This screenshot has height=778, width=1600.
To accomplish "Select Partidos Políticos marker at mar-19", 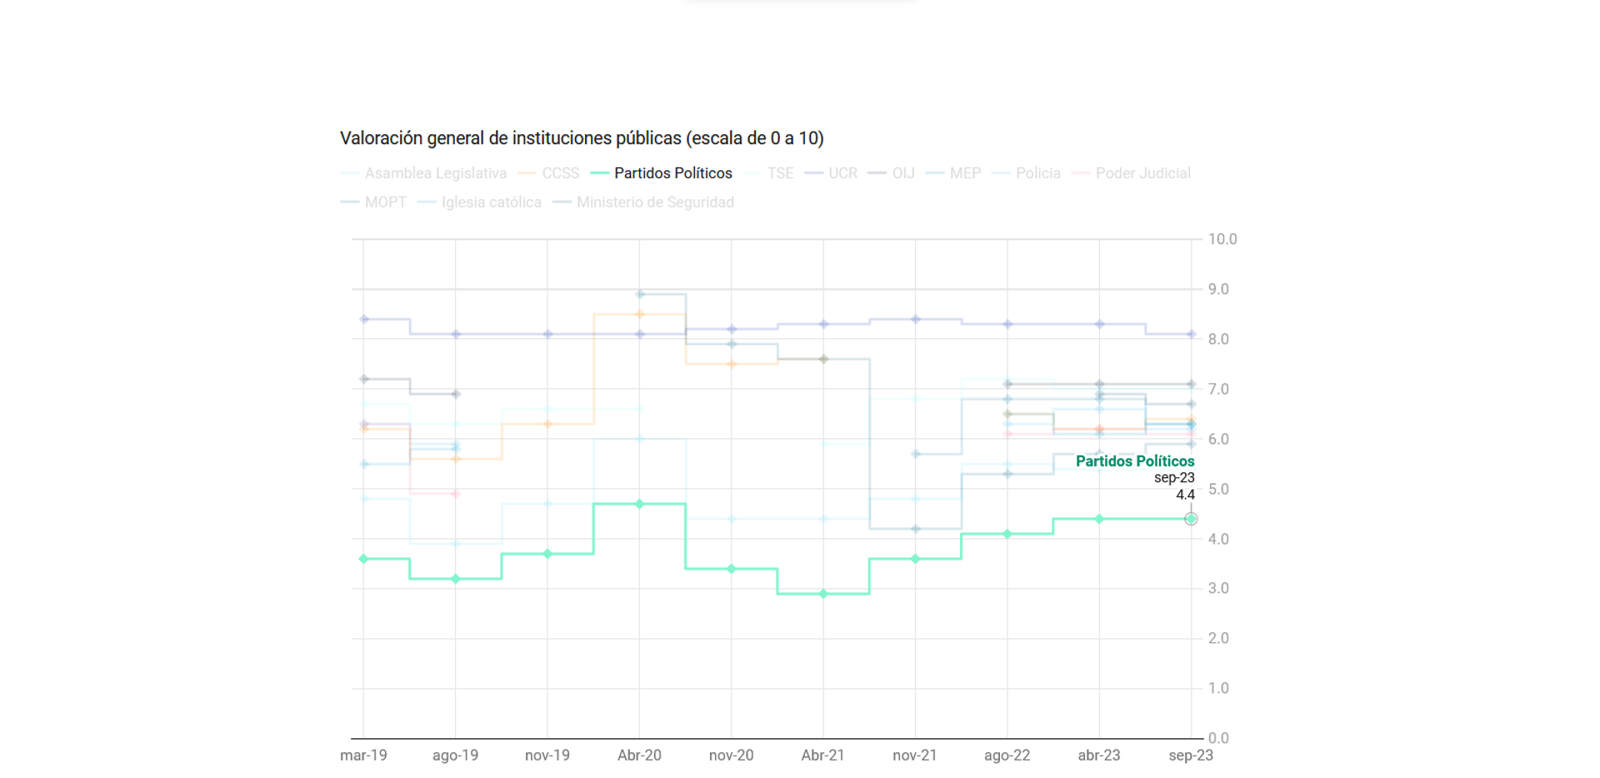I will click(364, 559).
